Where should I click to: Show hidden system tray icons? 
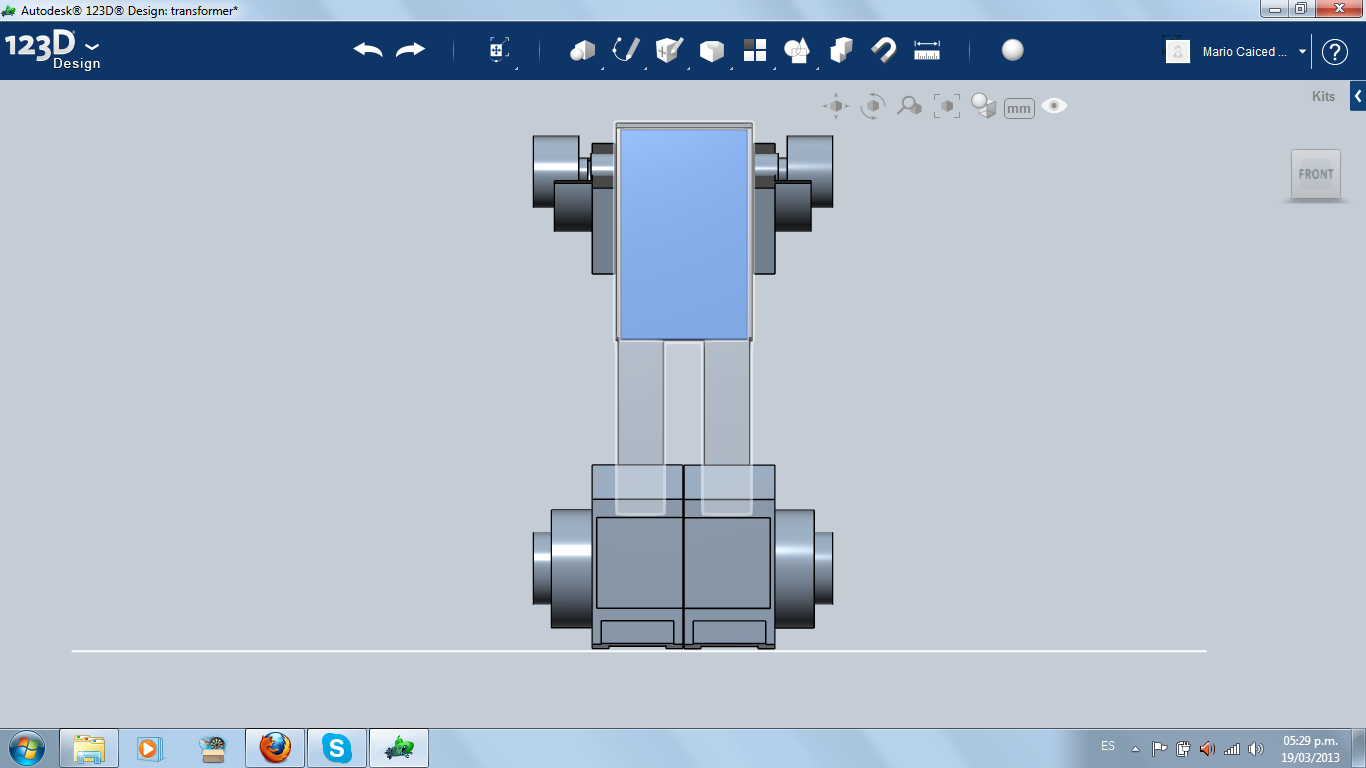coord(1135,748)
